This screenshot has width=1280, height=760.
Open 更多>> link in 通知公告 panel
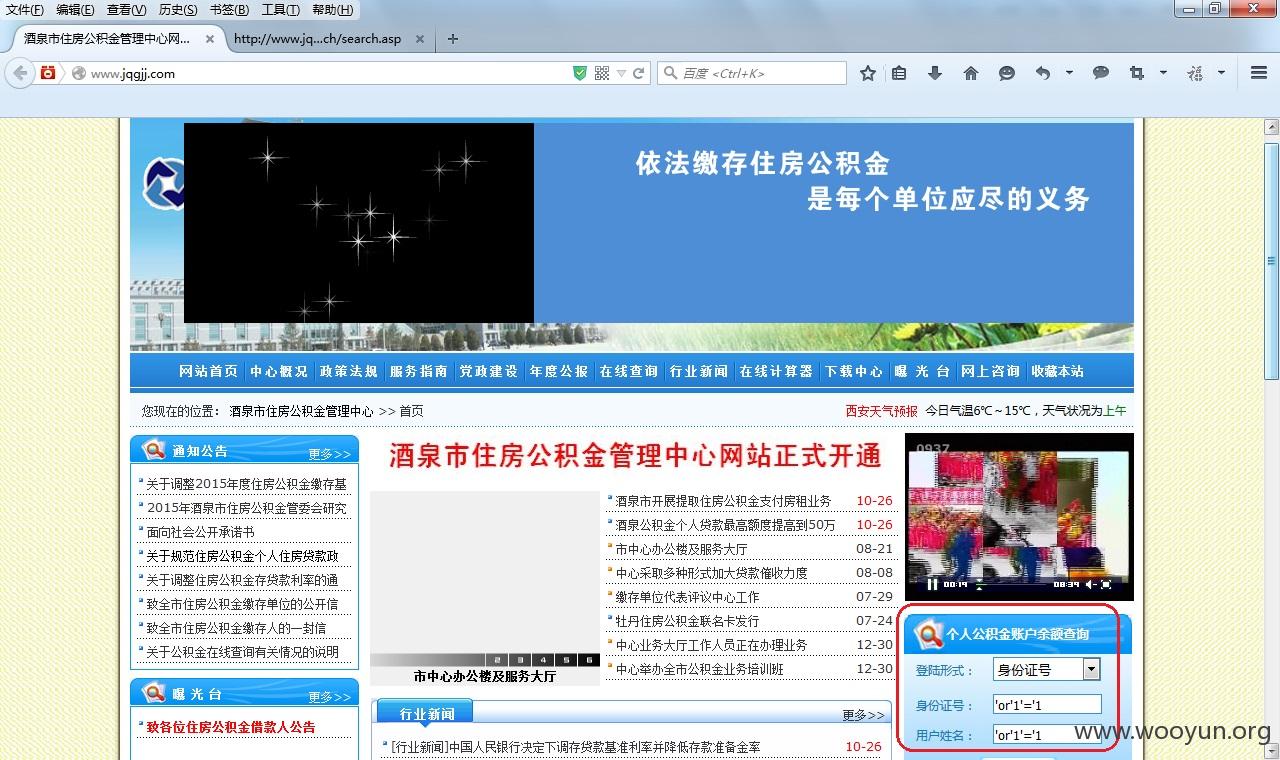pyautogui.click(x=330, y=454)
